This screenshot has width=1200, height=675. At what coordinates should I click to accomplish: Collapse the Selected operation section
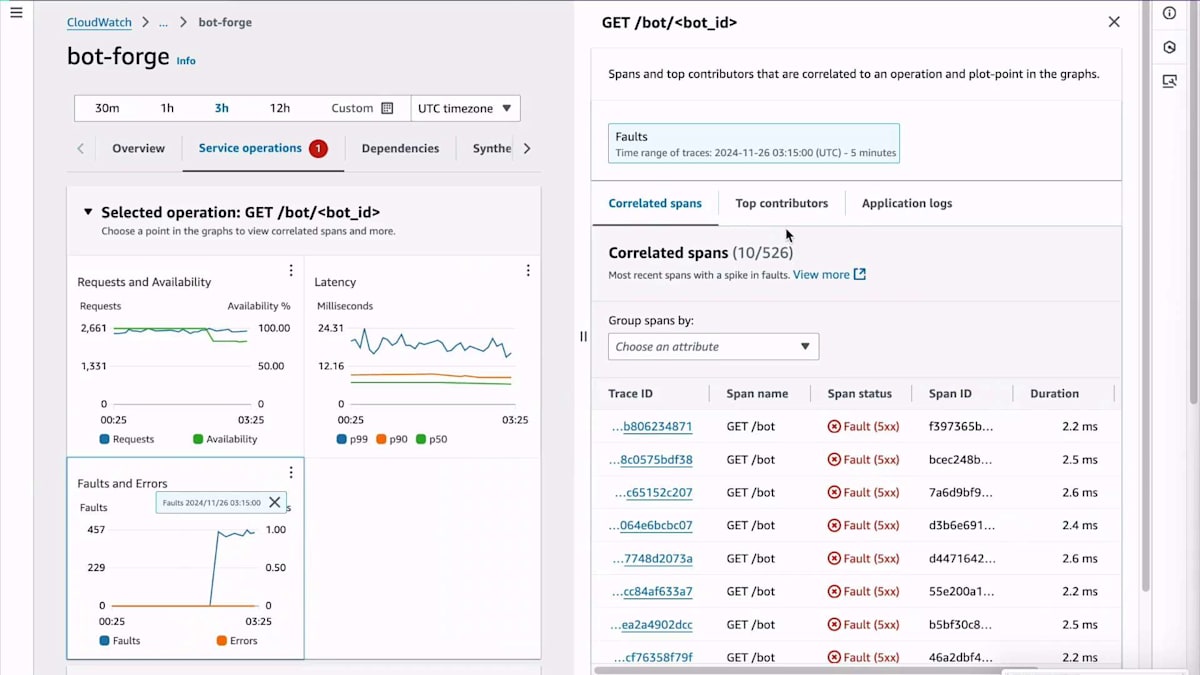[x=88, y=212]
